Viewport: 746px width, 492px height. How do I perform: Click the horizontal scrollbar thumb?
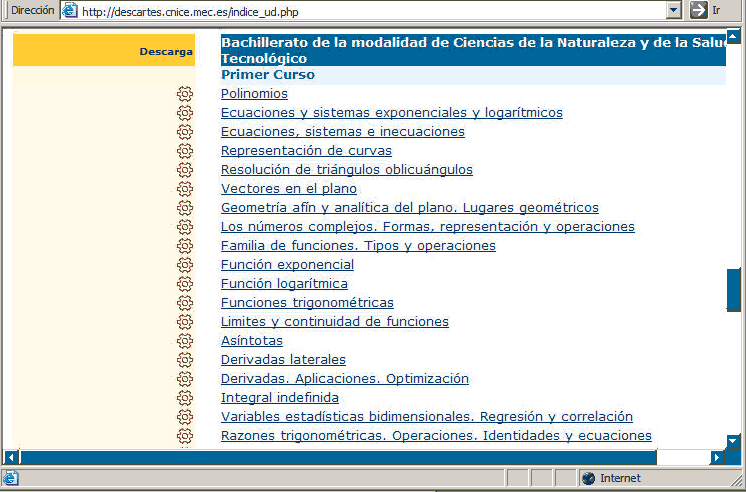(x=337, y=457)
